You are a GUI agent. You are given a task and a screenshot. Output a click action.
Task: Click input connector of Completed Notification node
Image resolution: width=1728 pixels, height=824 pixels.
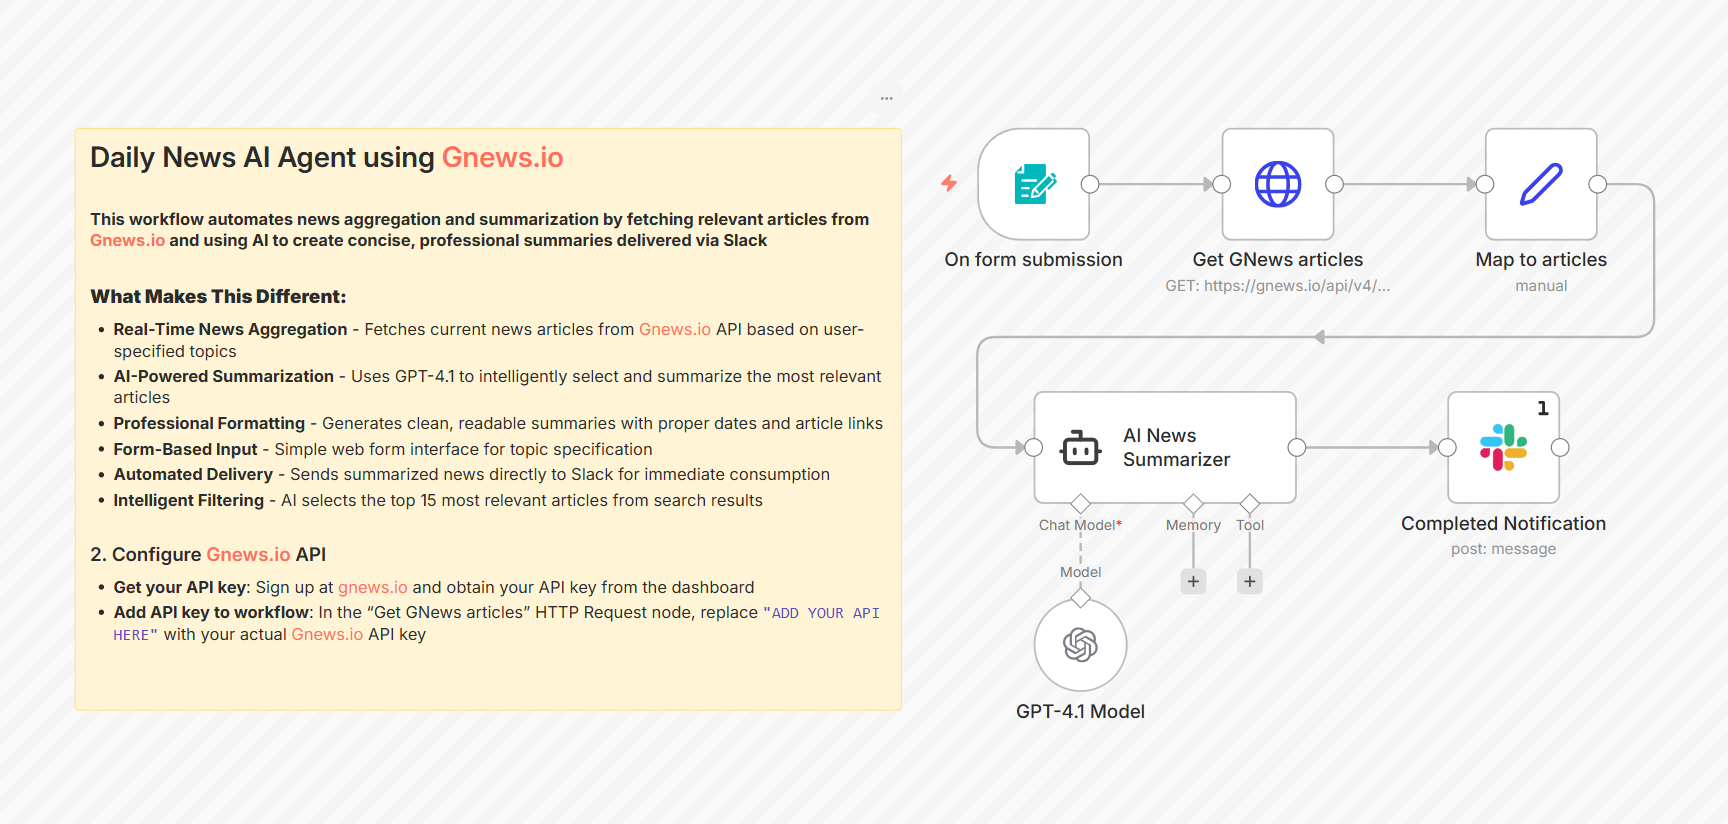click(1447, 447)
